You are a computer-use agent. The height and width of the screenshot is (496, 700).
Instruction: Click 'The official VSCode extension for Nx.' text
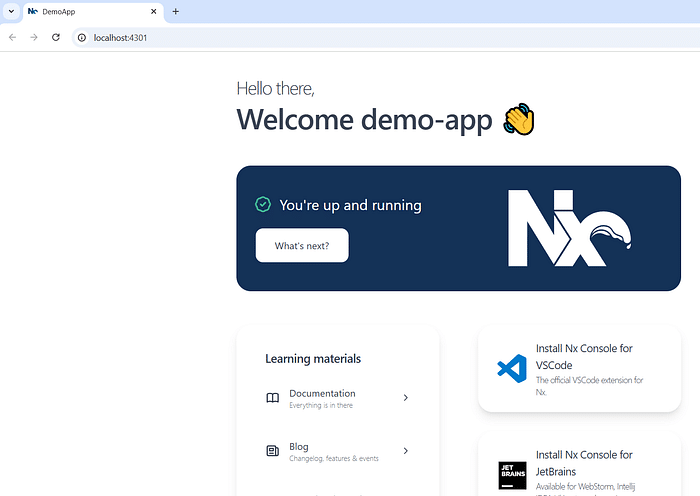coord(589,386)
